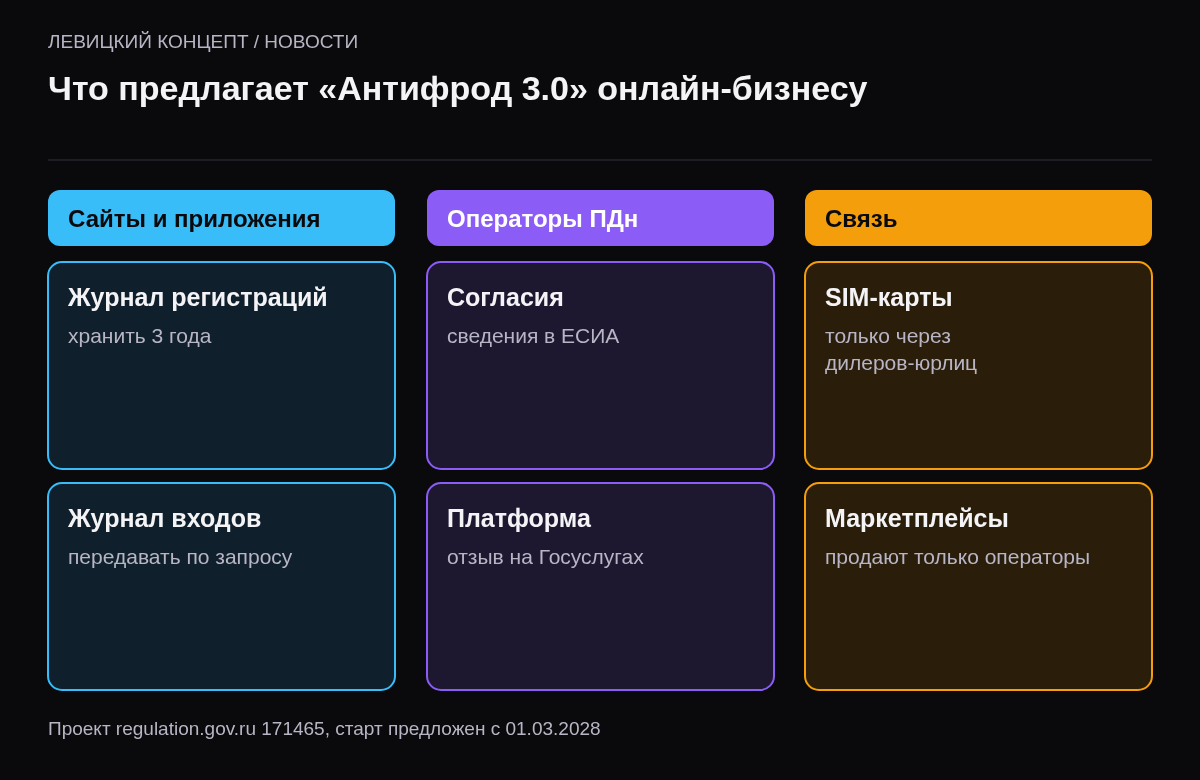The width and height of the screenshot is (1200, 780).
Task: Open the 'Журнал регистраций' card
Action: click(x=221, y=365)
